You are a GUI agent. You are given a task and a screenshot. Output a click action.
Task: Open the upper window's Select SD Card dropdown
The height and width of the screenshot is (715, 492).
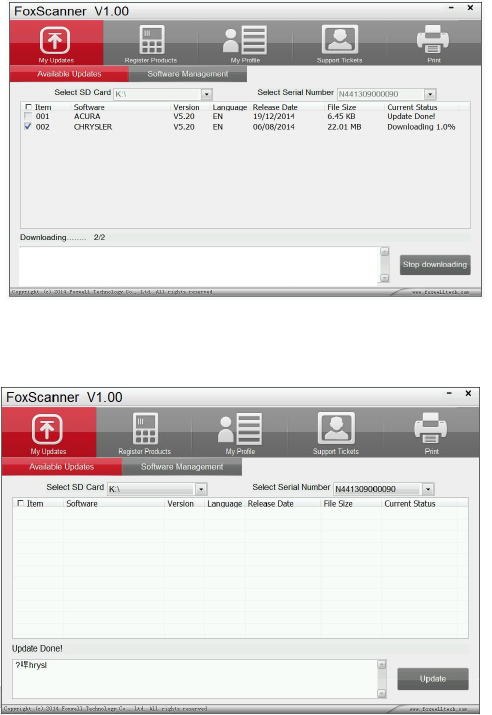point(207,94)
